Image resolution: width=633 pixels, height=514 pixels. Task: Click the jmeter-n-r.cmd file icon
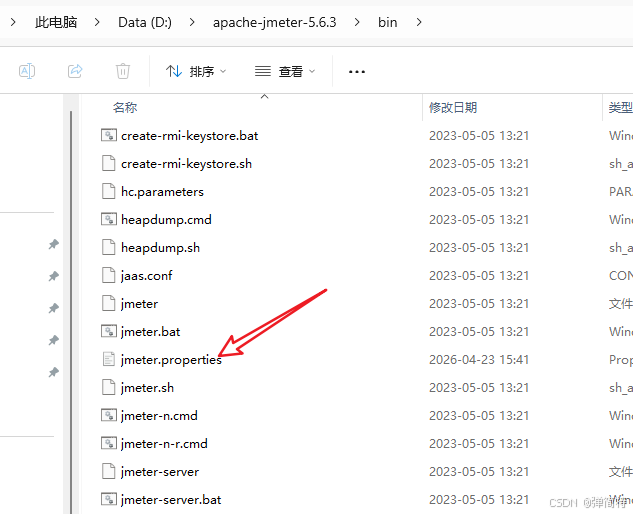click(x=109, y=443)
